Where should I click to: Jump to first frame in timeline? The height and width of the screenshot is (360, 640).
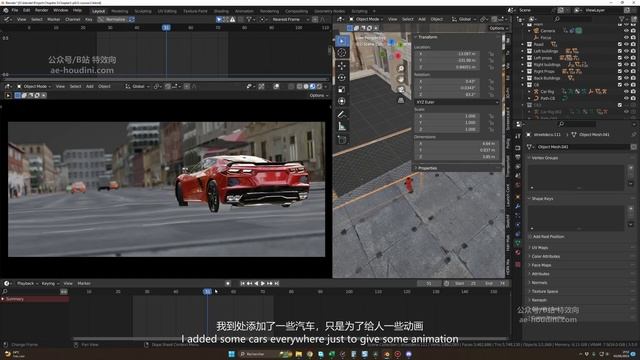point(243,283)
